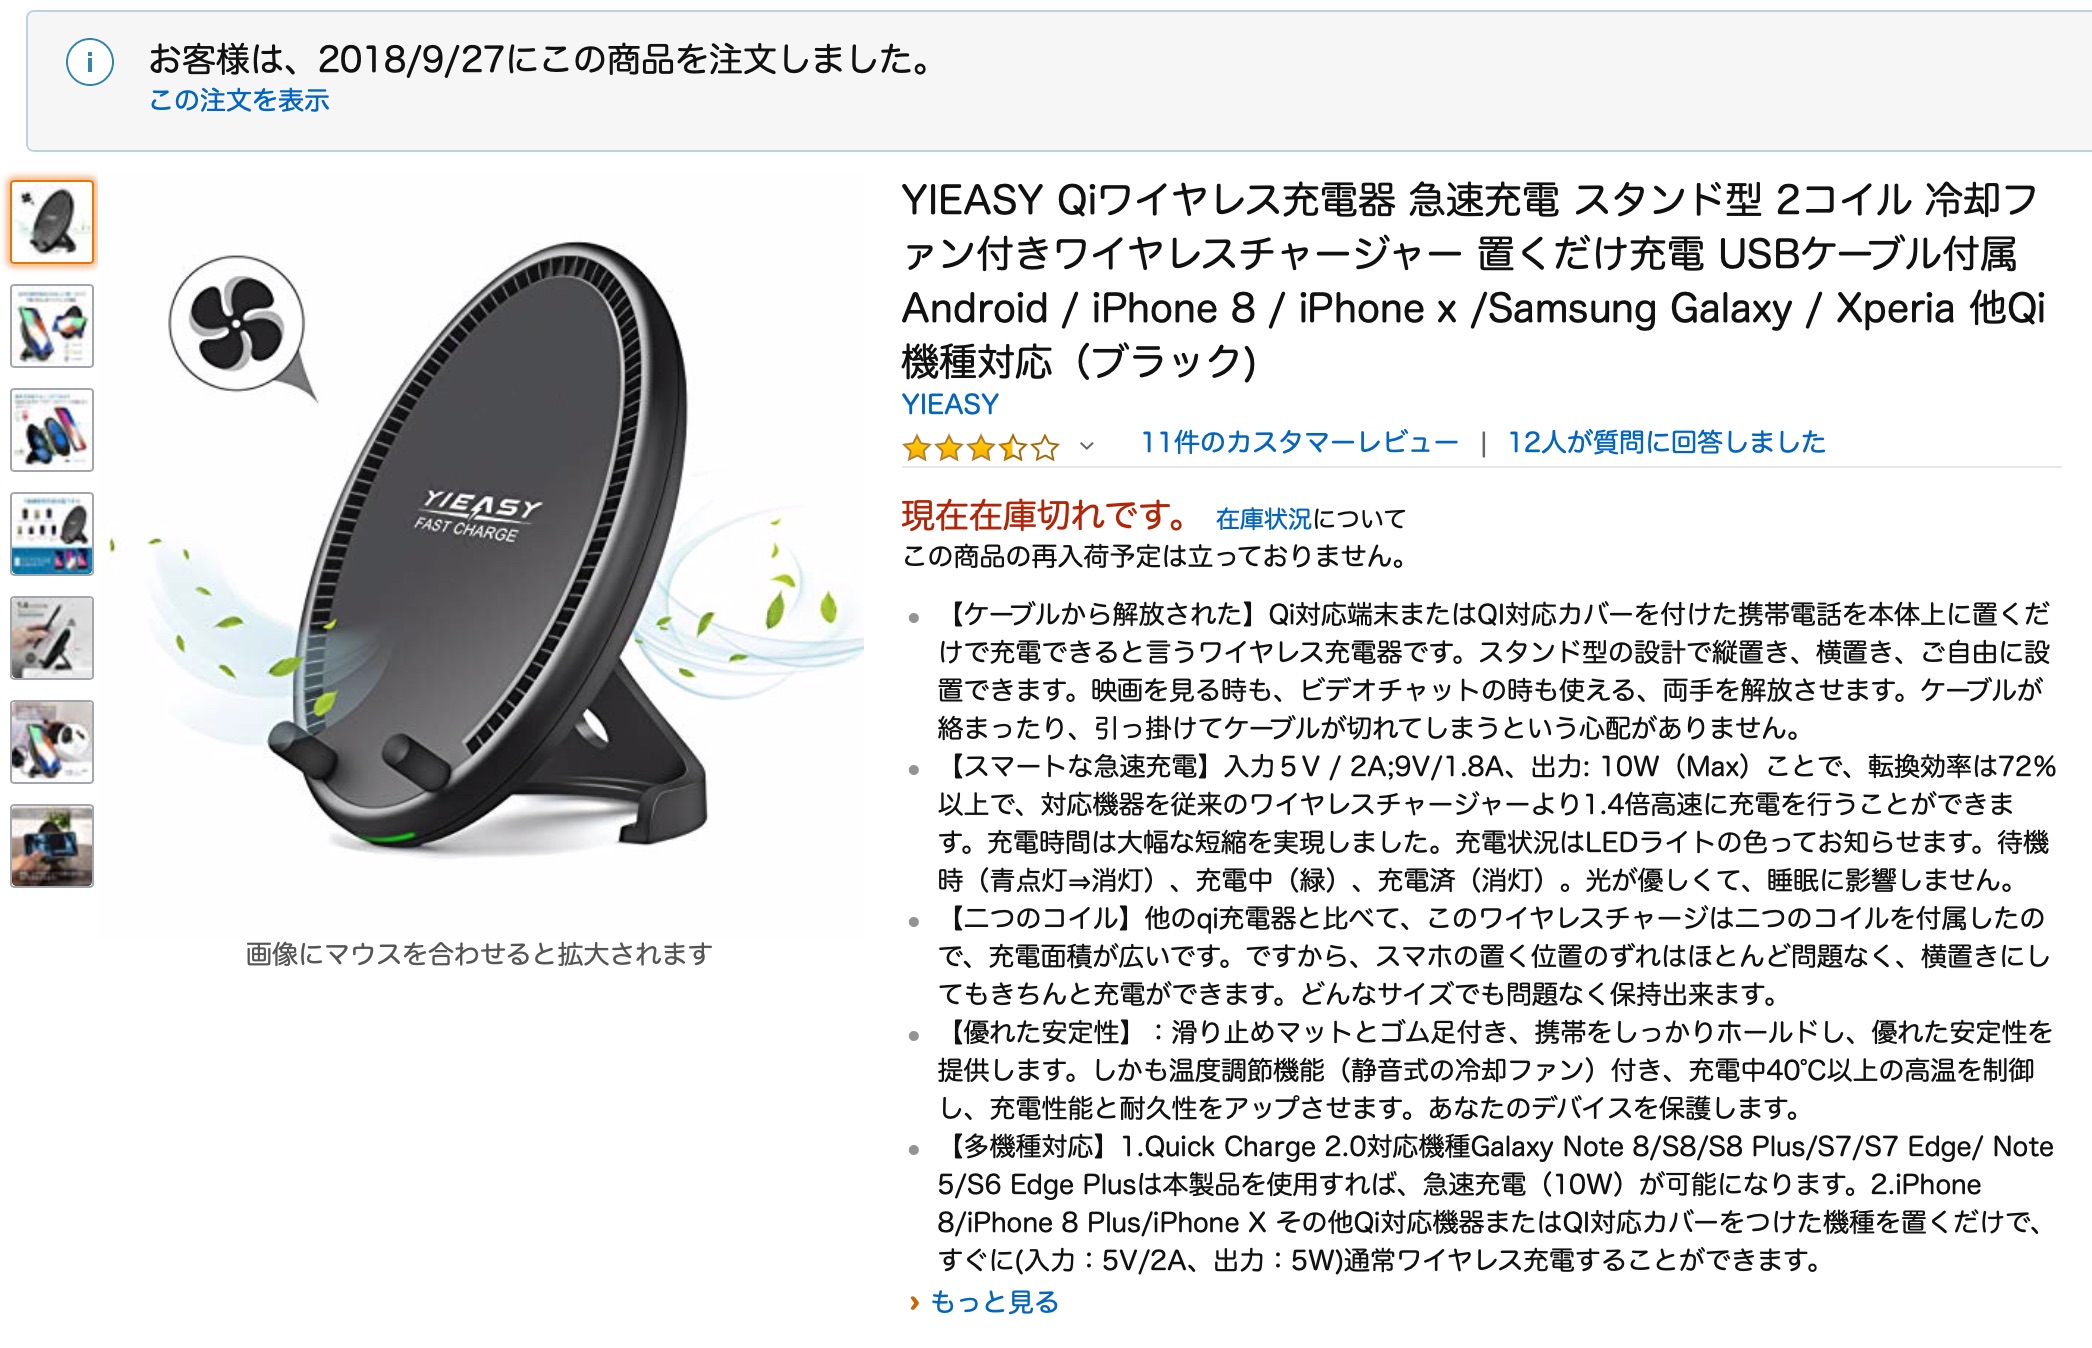Open 11件のカスタマーレビュー reviews link
Viewport: 2092px width, 1348px height.
pyautogui.click(x=1299, y=442)
